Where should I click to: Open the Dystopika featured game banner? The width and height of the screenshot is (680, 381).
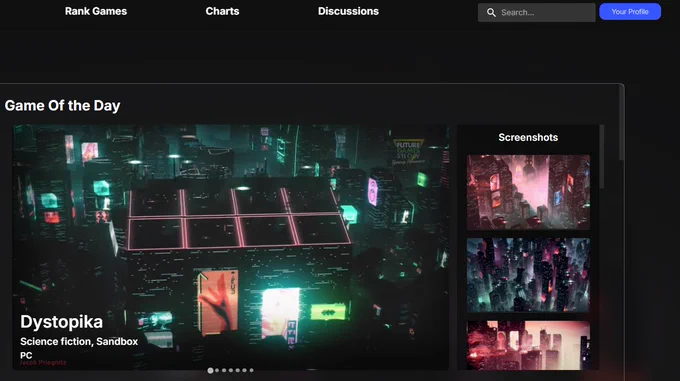[x=231, y=247]
